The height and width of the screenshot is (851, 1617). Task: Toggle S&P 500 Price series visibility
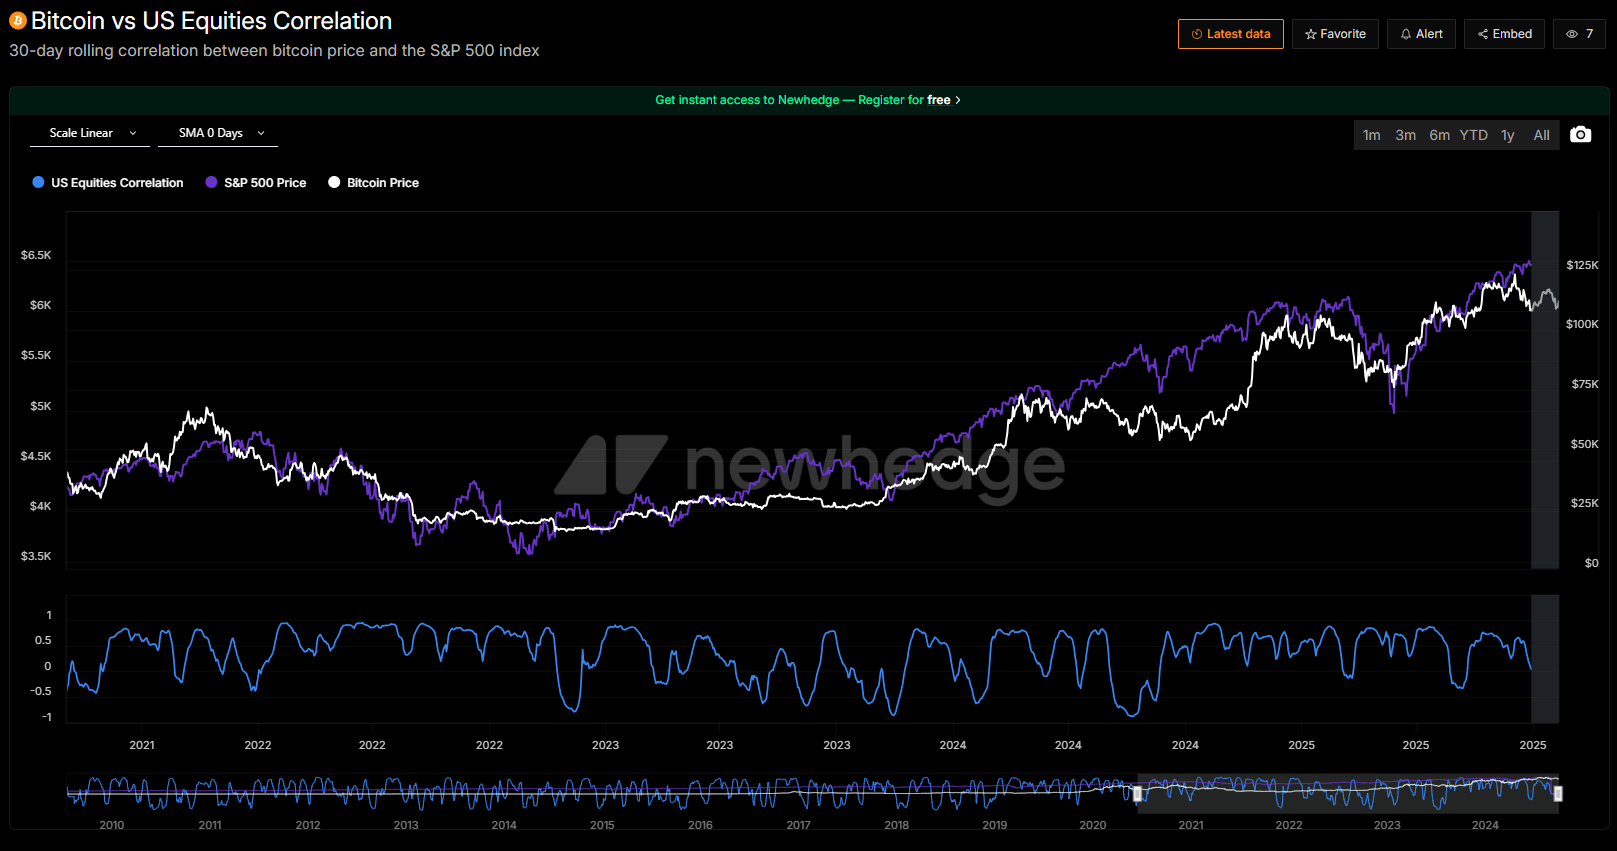256,183
